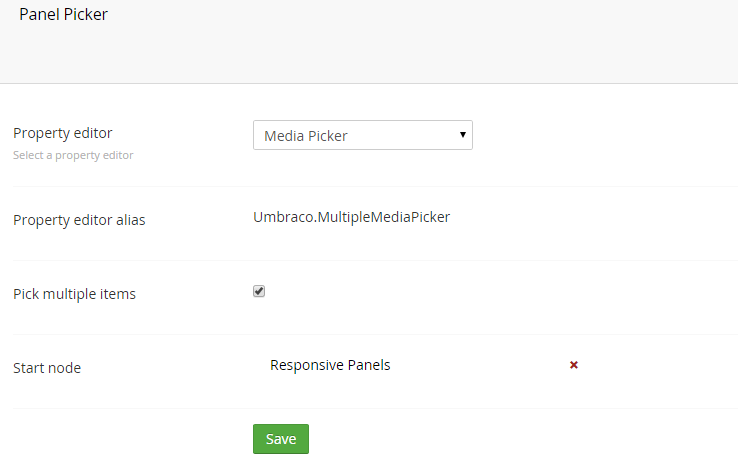Click the Start node label
The image size is (738, 474).
(x=47, y=368)
